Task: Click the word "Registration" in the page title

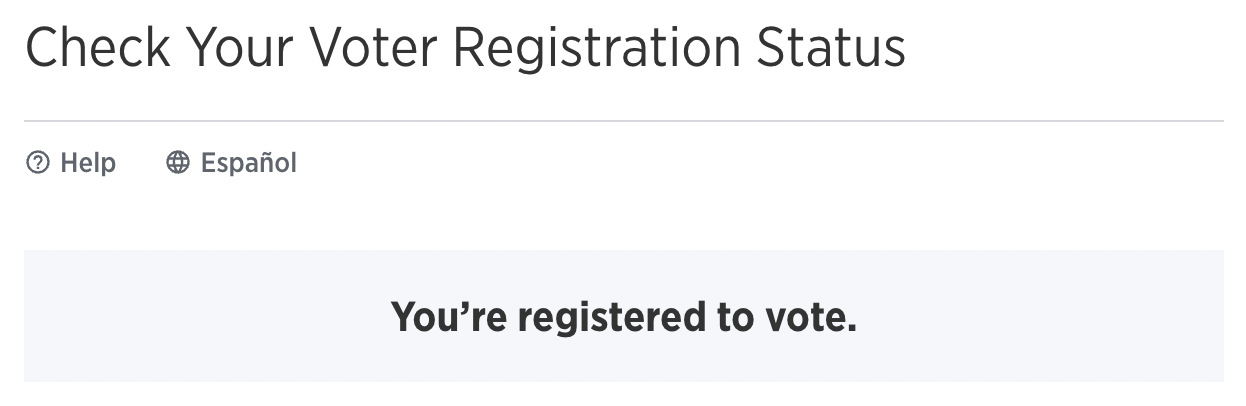Action: click(x=593, y=47)
